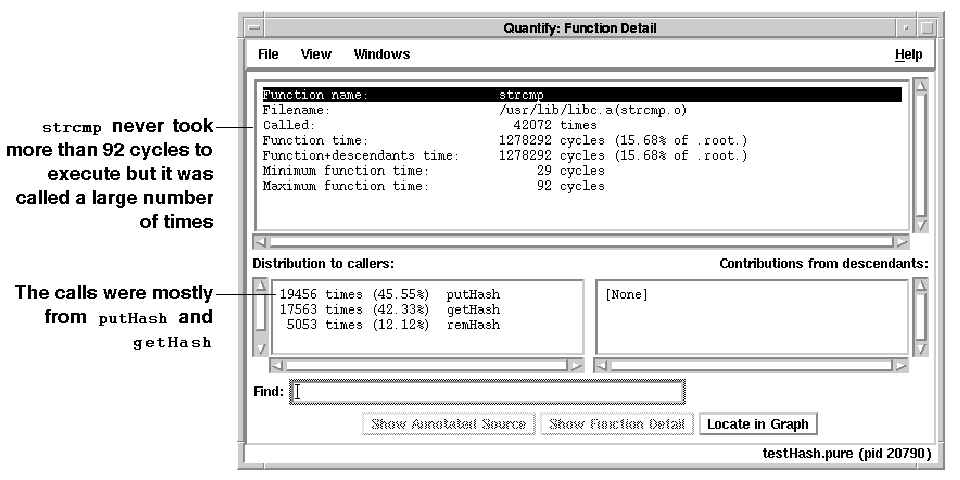Screen dimensions: 960x480
Task: Select the Filename libc.a row
Action: [x=582, y=110]
